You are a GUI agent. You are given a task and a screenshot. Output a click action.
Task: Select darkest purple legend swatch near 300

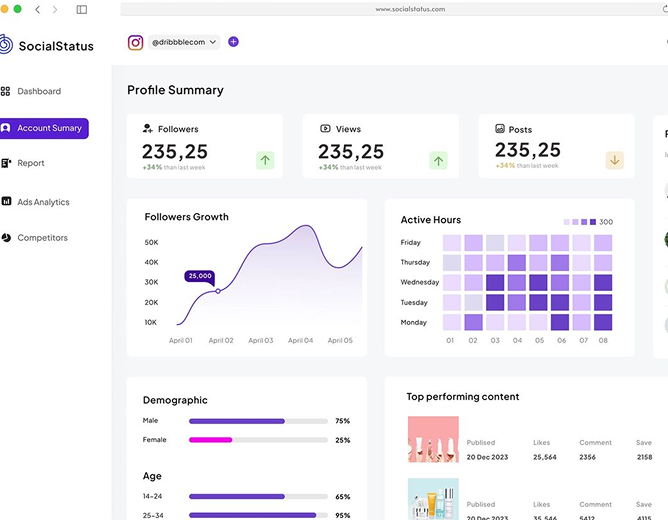pyautogui.click(x=593, y=222)
